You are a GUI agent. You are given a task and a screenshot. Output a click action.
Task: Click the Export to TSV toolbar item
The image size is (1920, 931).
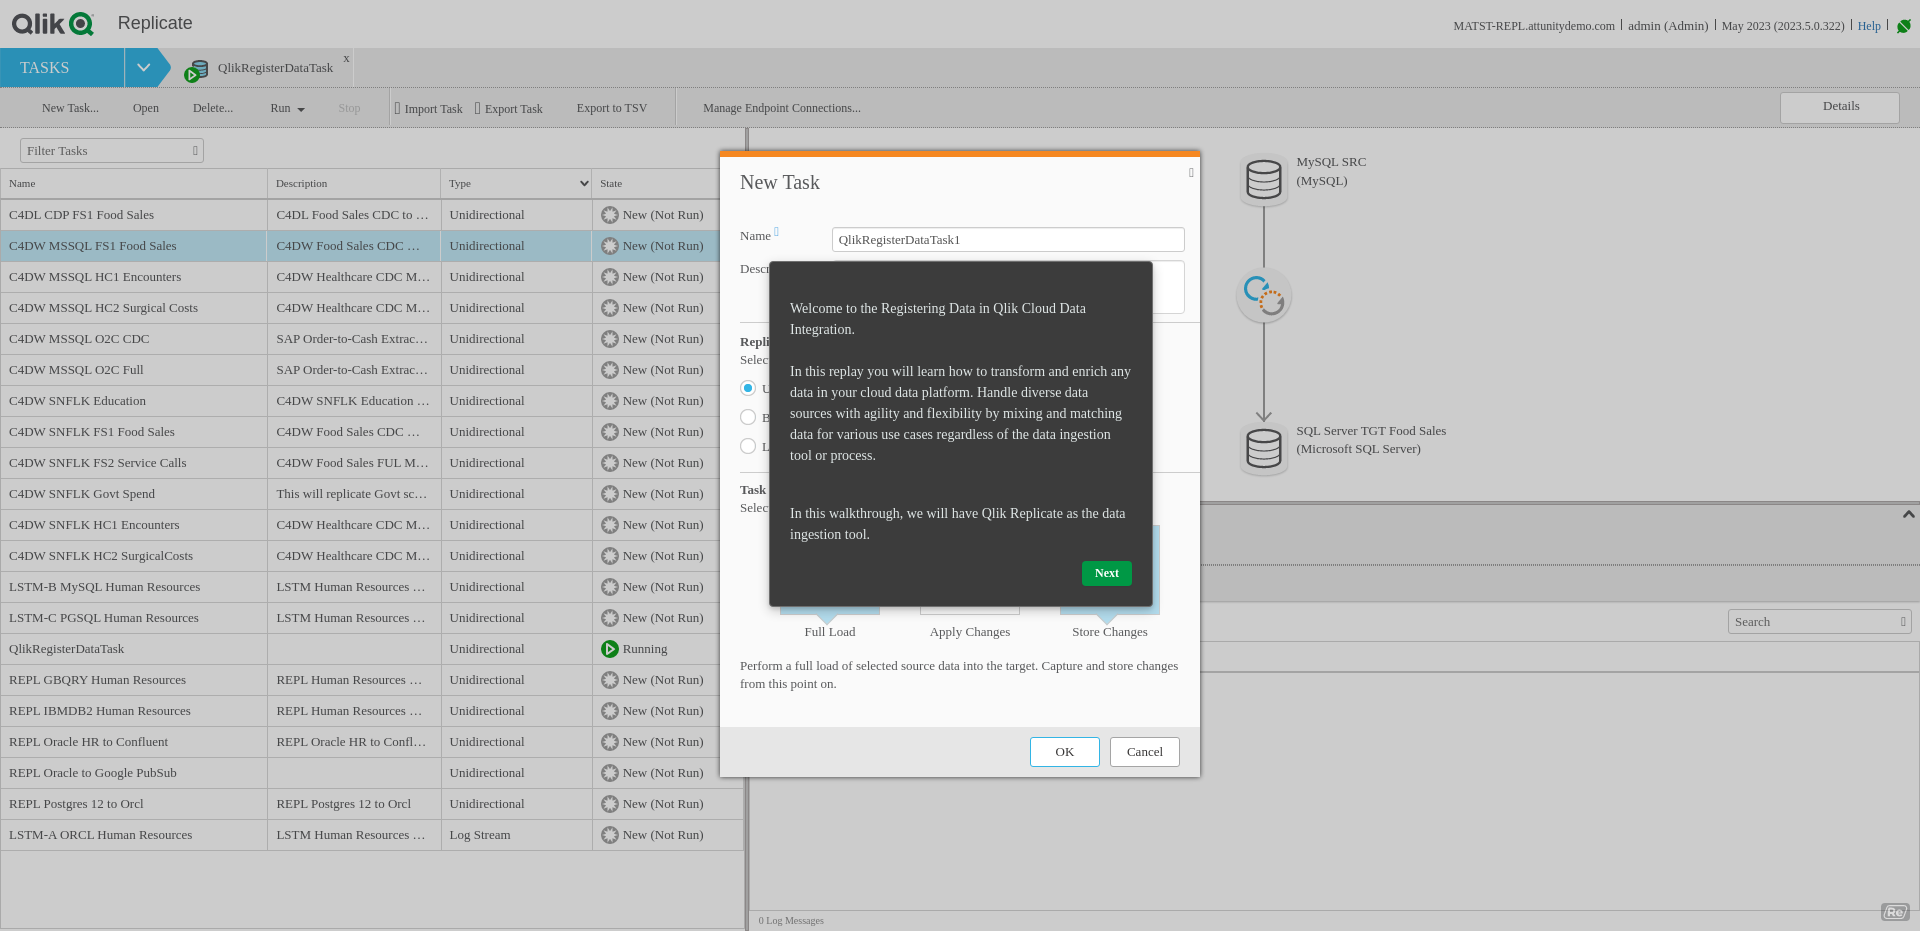611,108
